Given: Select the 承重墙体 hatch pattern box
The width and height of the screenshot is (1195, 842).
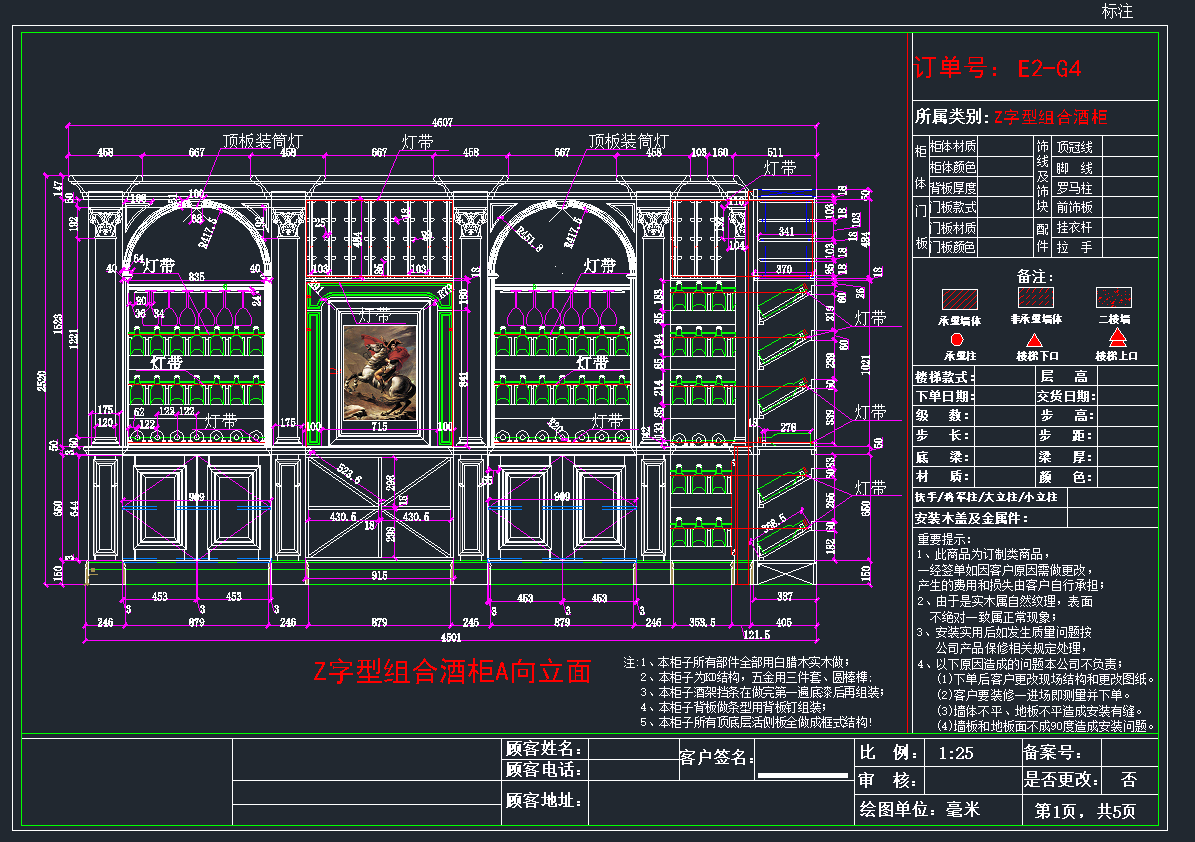Looking at the screenshot, I should [x=960, y=299].
